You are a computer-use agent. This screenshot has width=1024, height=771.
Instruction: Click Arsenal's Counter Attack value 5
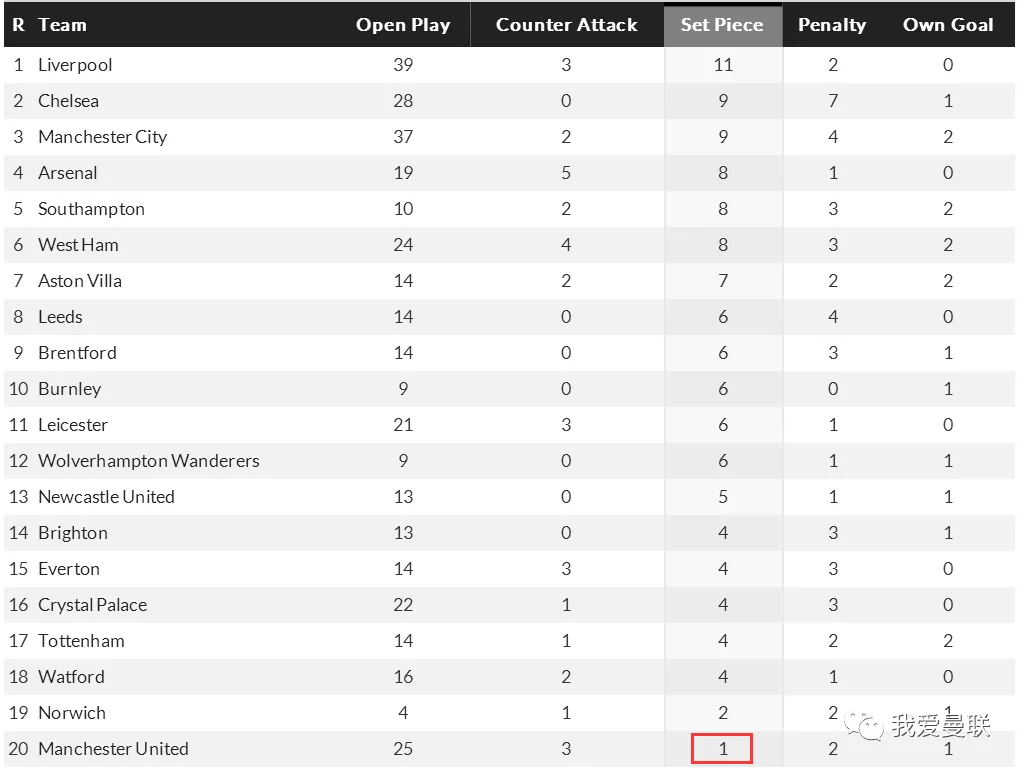coord(566,173)
